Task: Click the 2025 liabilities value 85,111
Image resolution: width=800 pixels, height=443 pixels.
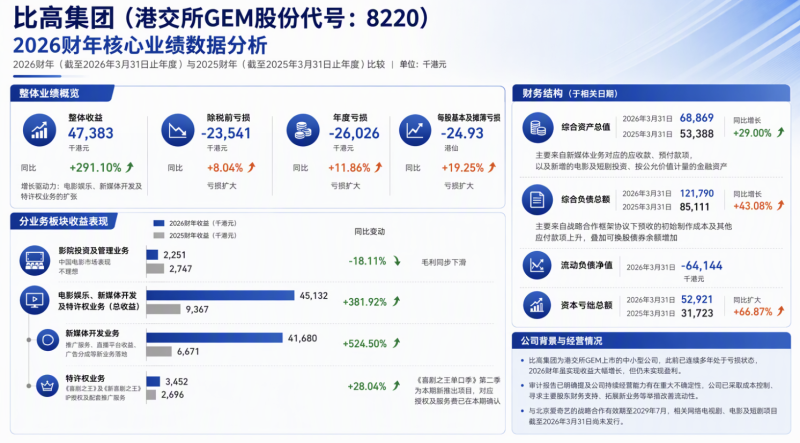Action: [694, 207]
